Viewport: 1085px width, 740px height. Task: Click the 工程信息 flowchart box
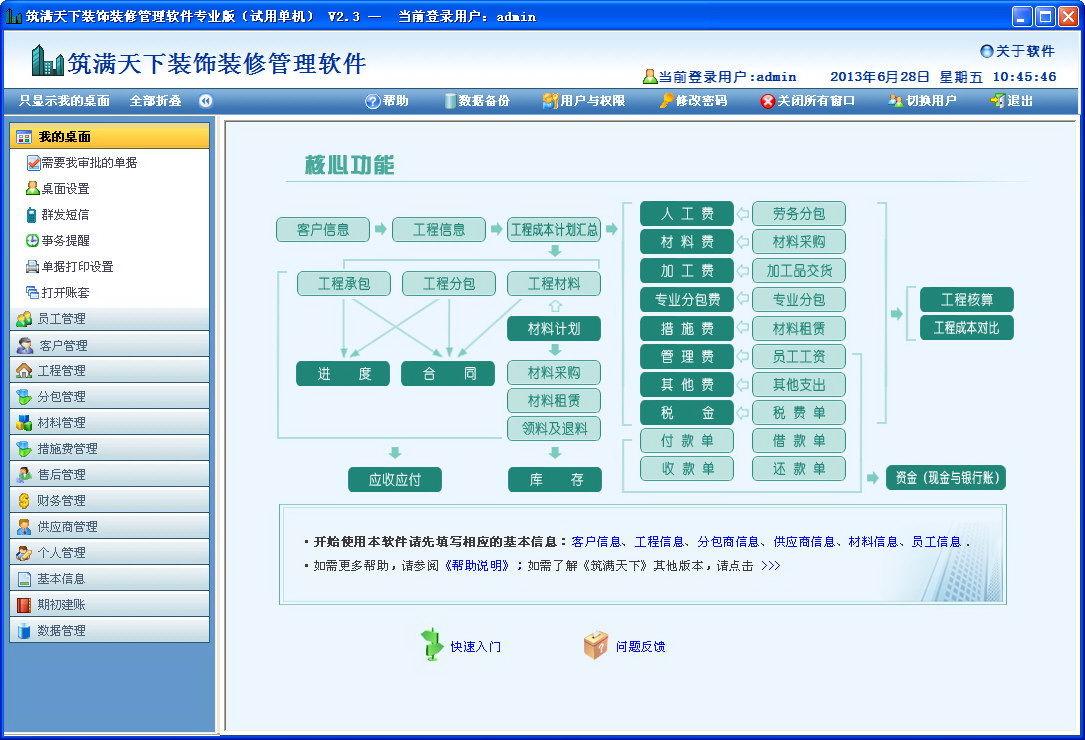pyautogui.click(x=439, y=229)
